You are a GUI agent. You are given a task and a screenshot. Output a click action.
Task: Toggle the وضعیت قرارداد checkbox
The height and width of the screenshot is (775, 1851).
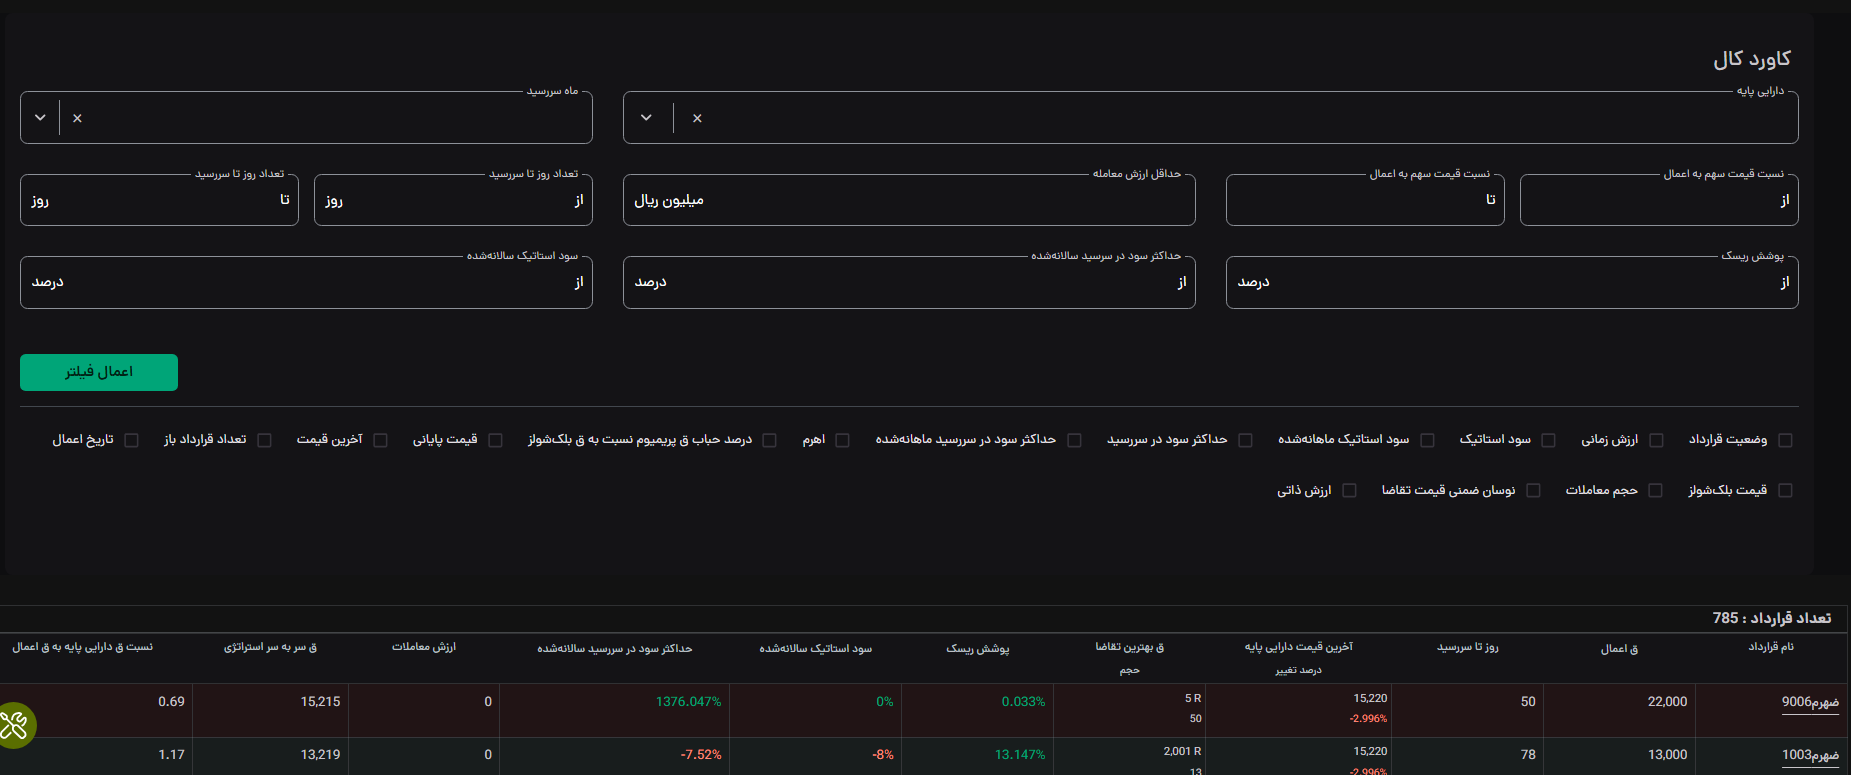click(x=1785, y=440)
